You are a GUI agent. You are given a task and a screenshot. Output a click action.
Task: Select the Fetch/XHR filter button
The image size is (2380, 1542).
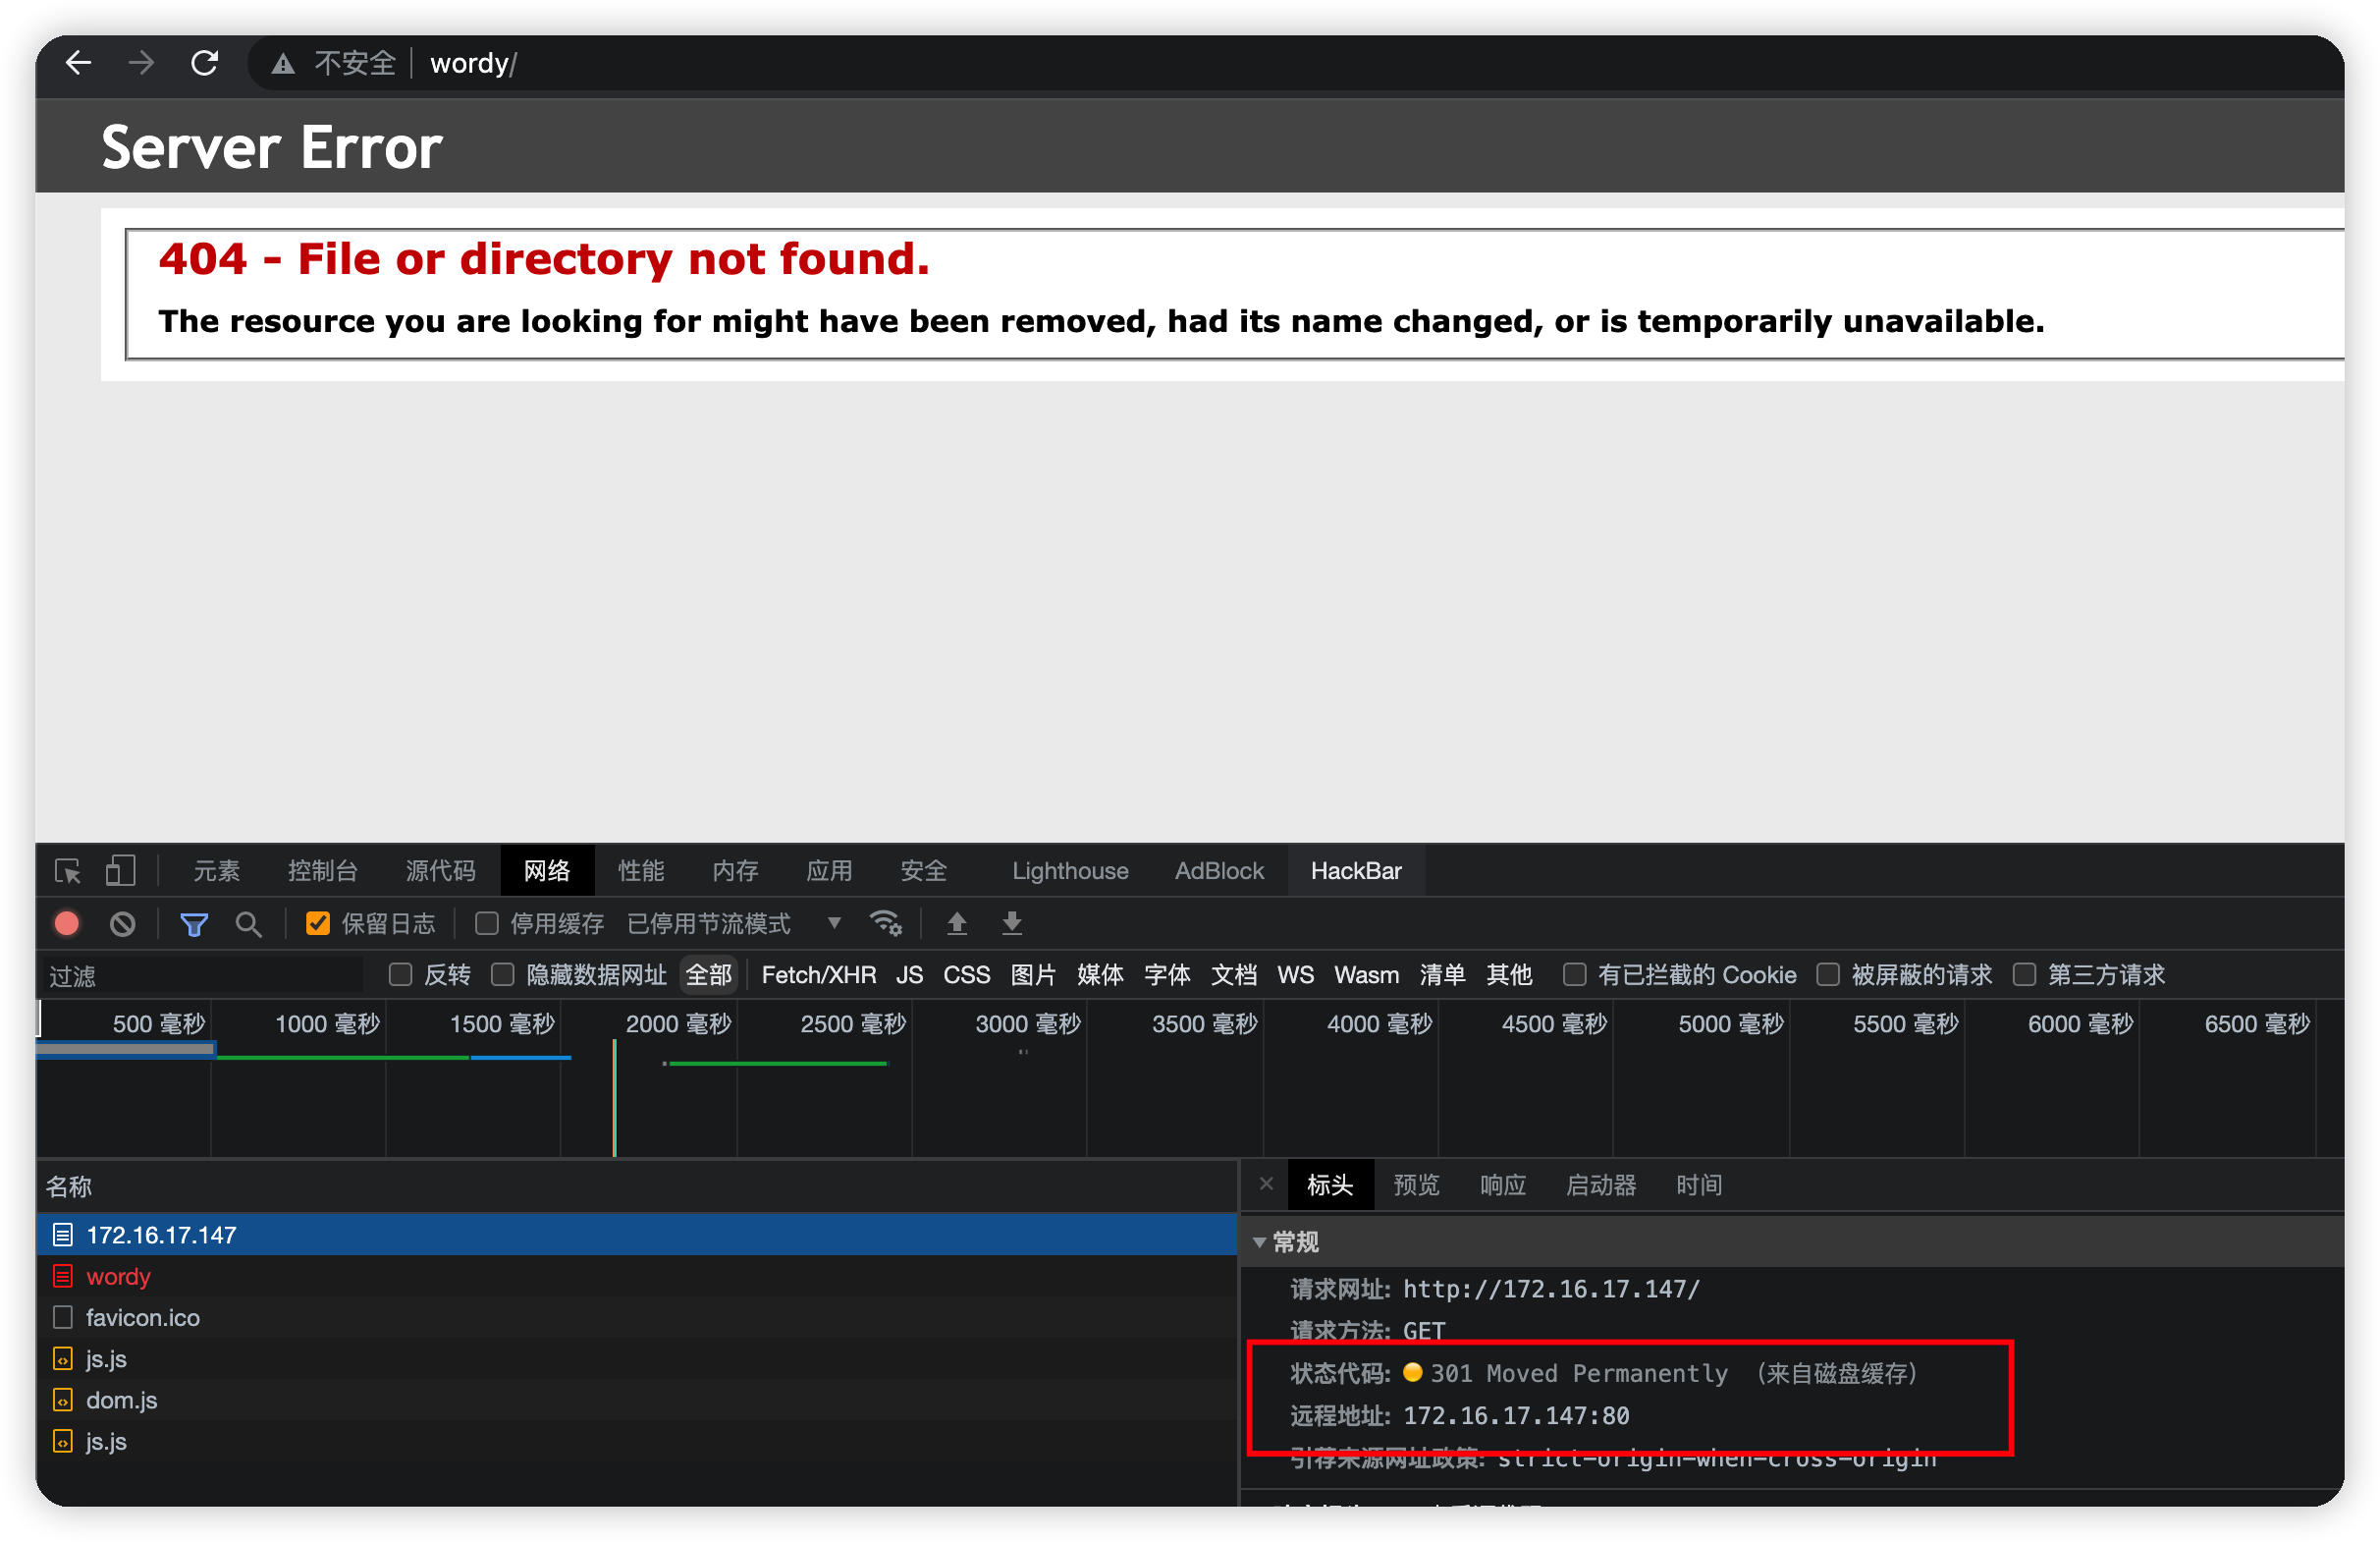(818, 975)
